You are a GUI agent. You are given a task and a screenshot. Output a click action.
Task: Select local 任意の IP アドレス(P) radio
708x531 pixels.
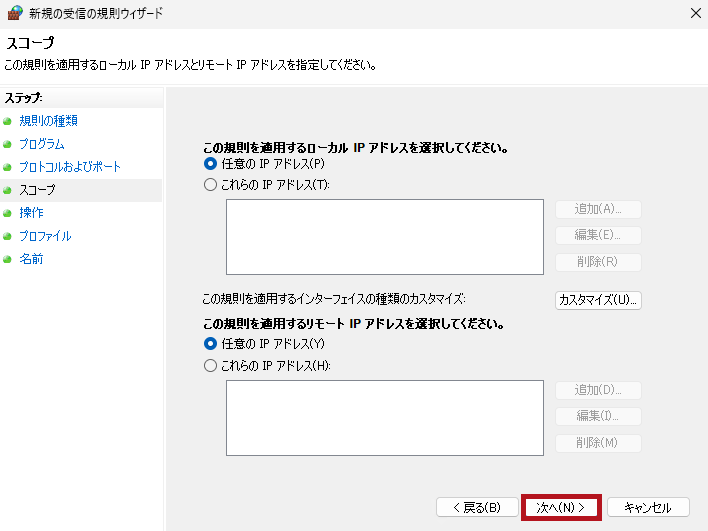click(210, 163)
